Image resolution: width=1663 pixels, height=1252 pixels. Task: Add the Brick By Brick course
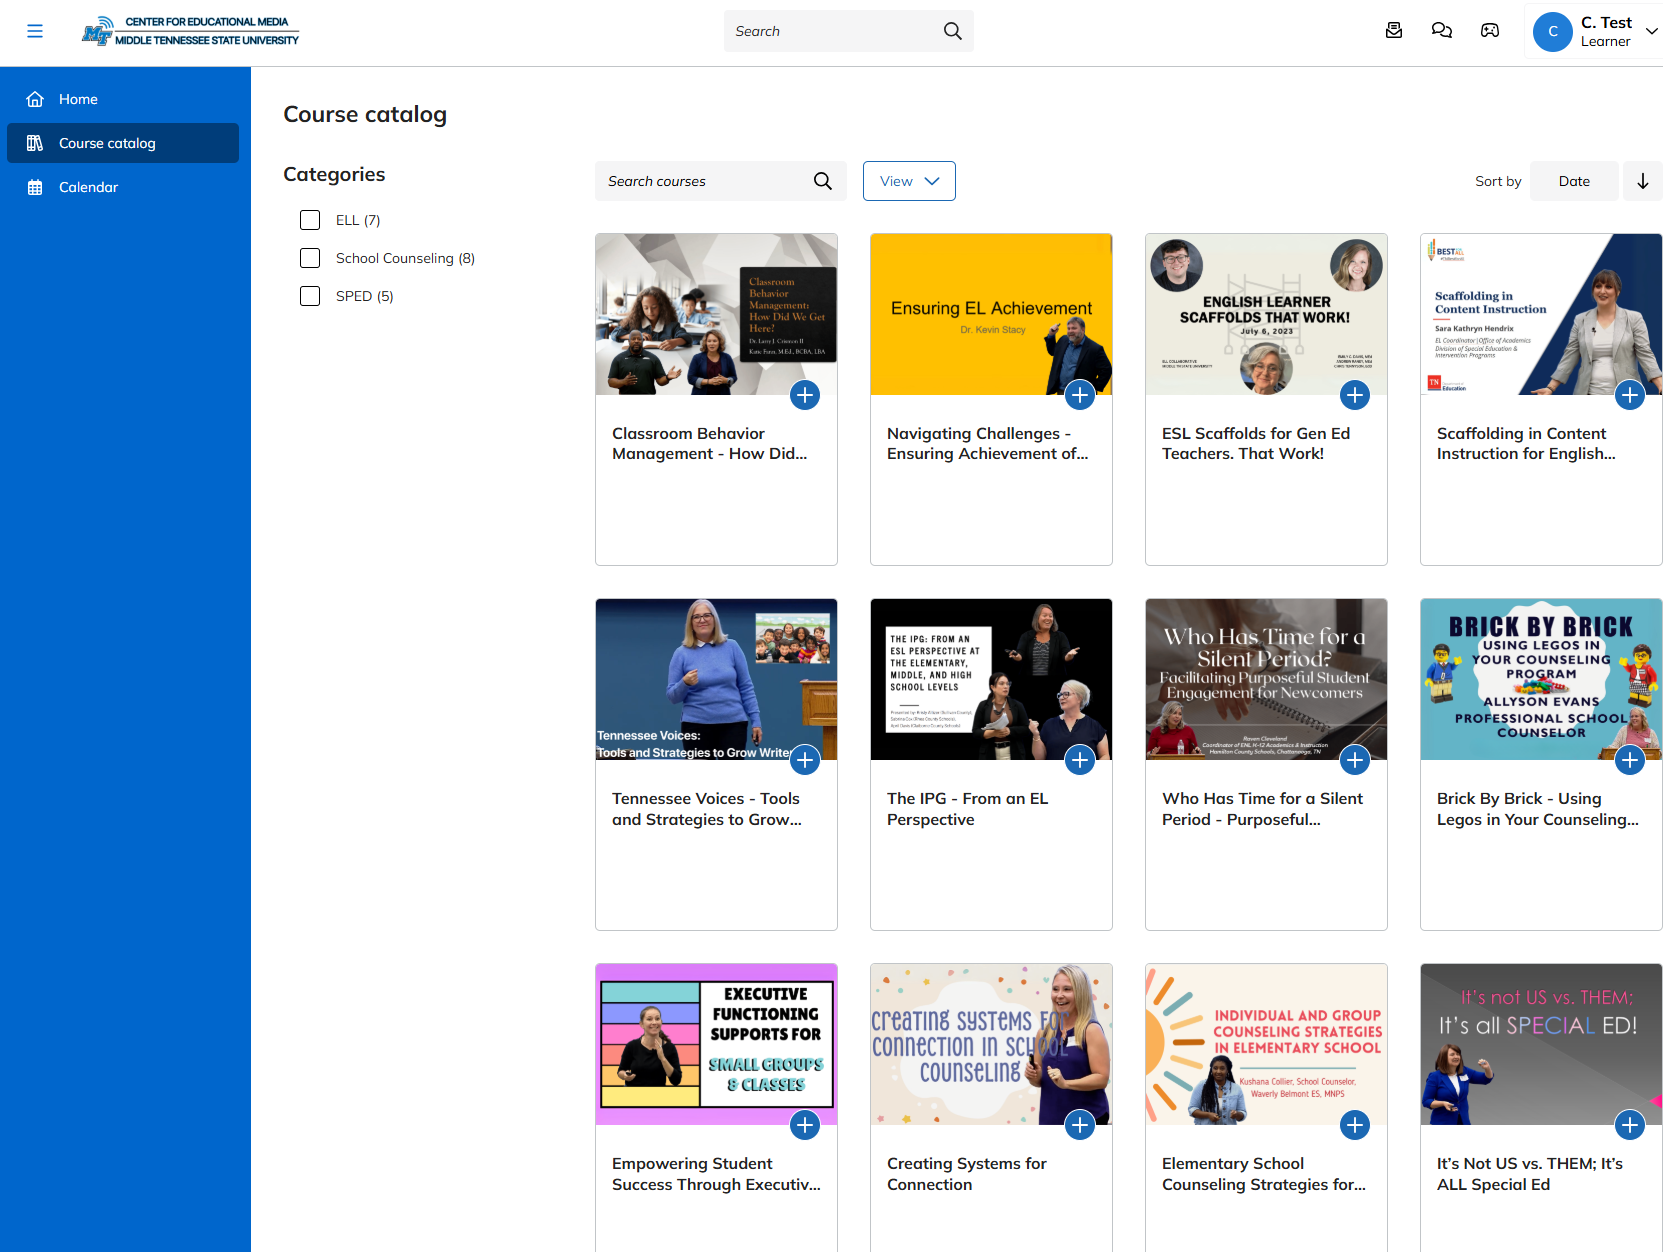pos(1629,760)
